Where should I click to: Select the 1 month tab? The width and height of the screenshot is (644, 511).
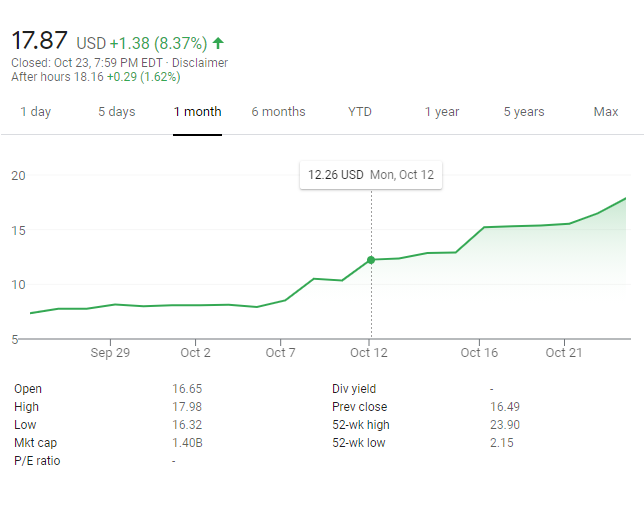[x=197, y=112]
